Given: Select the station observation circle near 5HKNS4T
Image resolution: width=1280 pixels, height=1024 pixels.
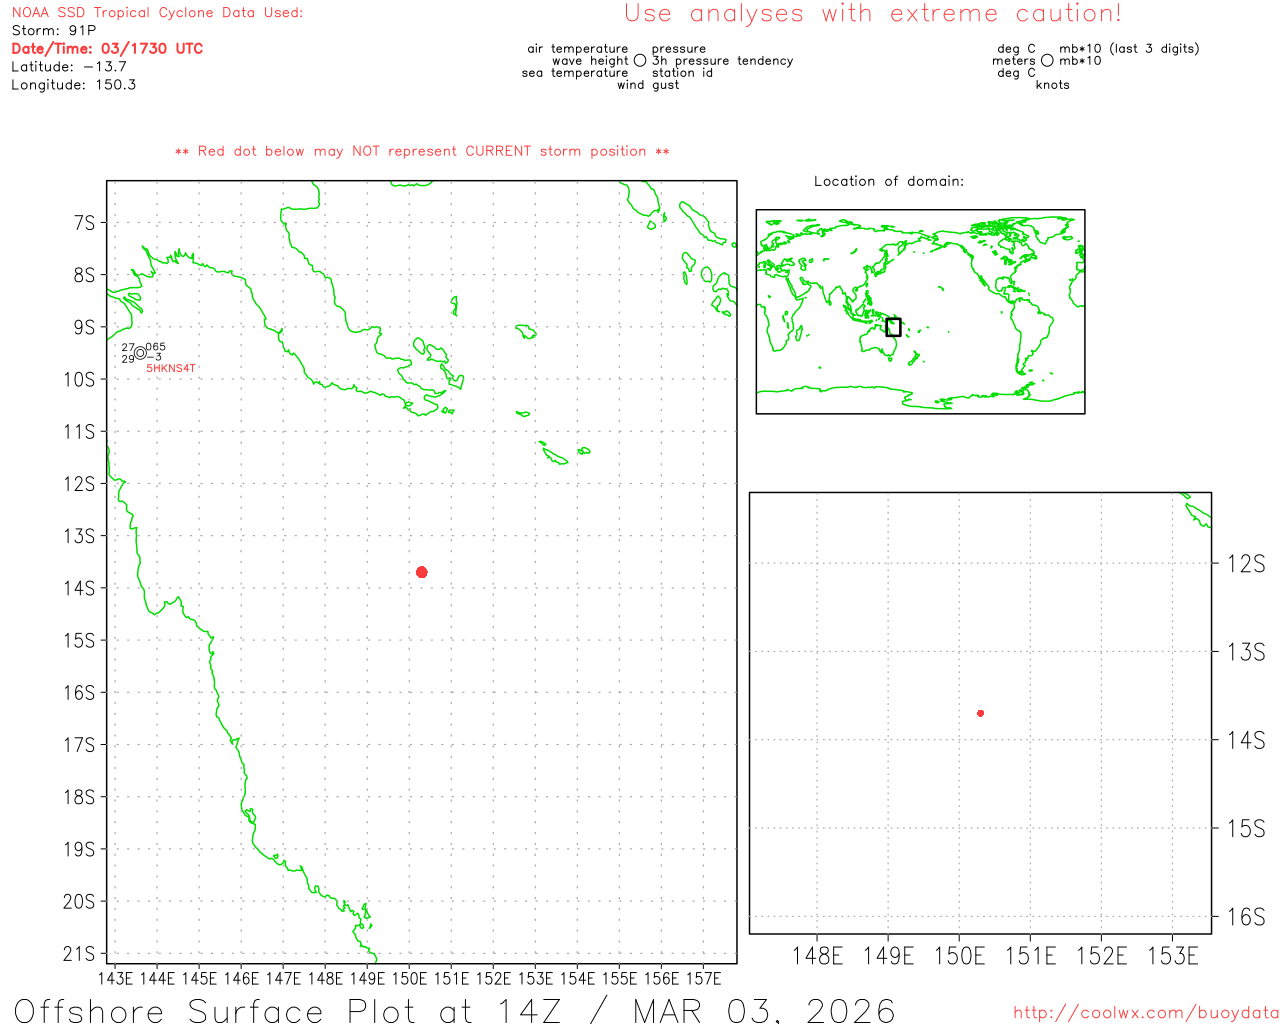Looking at the screenshot, I should (x=140, y=353).
